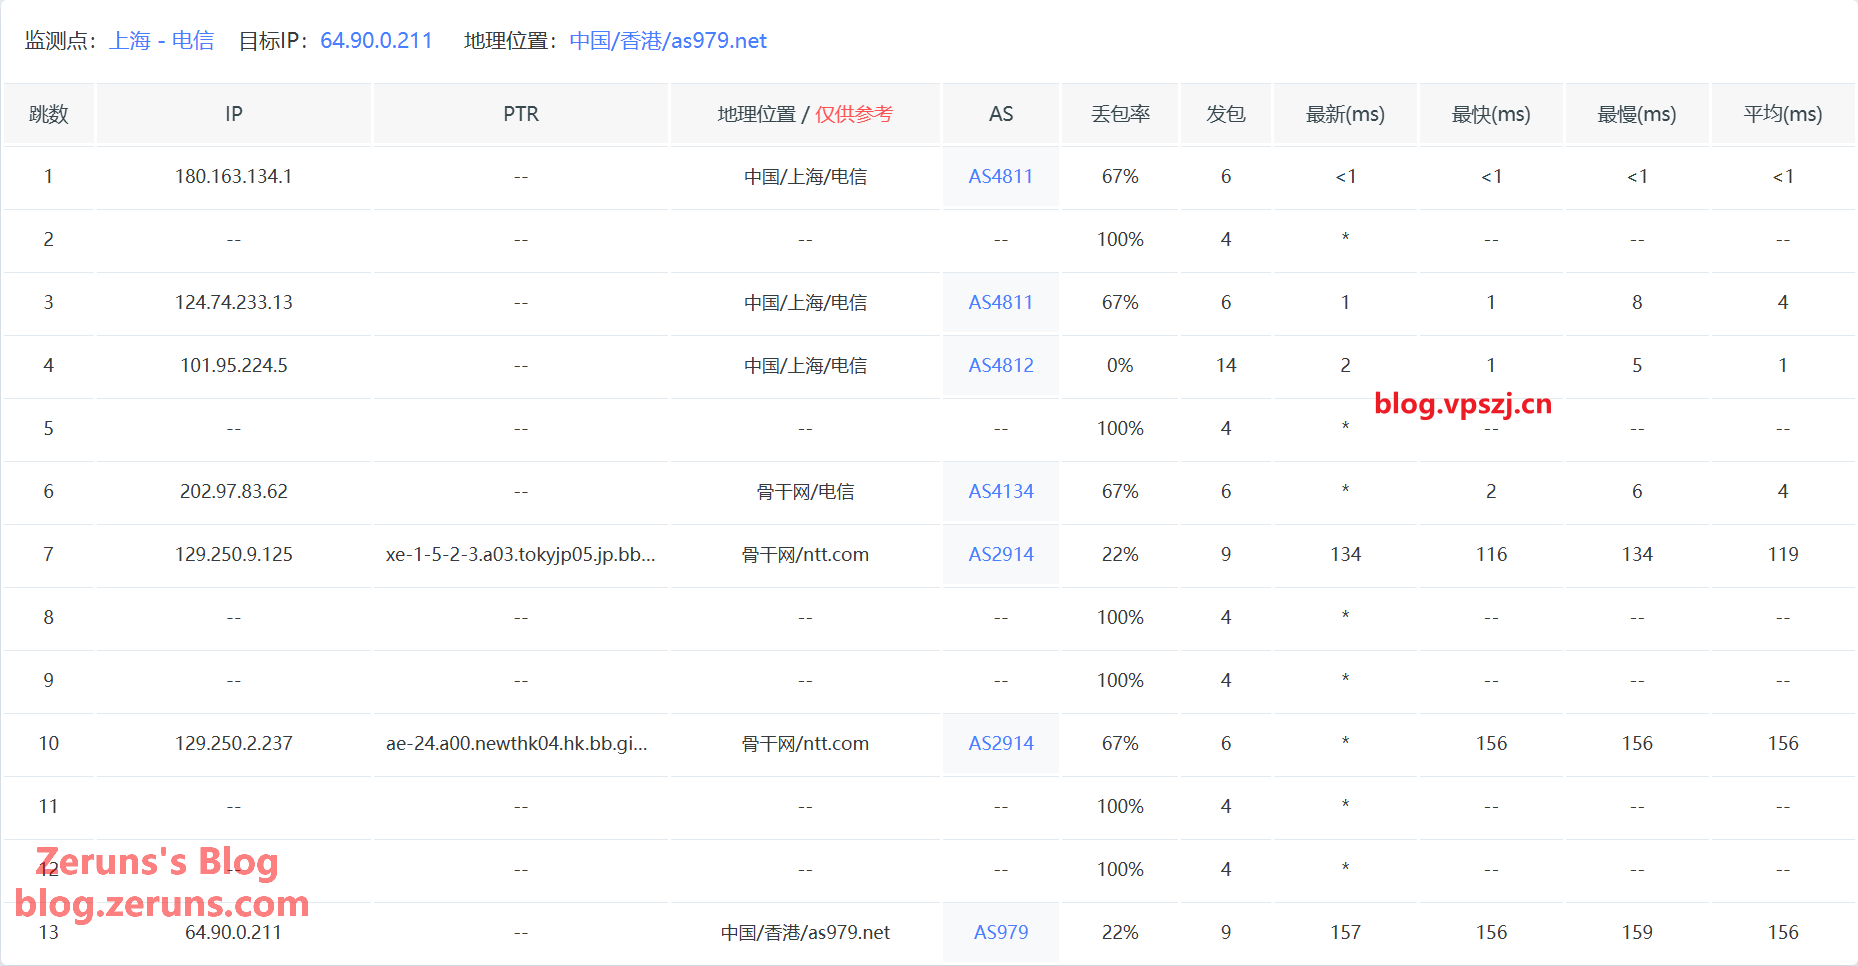Click the AS4134 link
The height and width of the screenshot is (966, 1858).
(x=1000, y=492)
